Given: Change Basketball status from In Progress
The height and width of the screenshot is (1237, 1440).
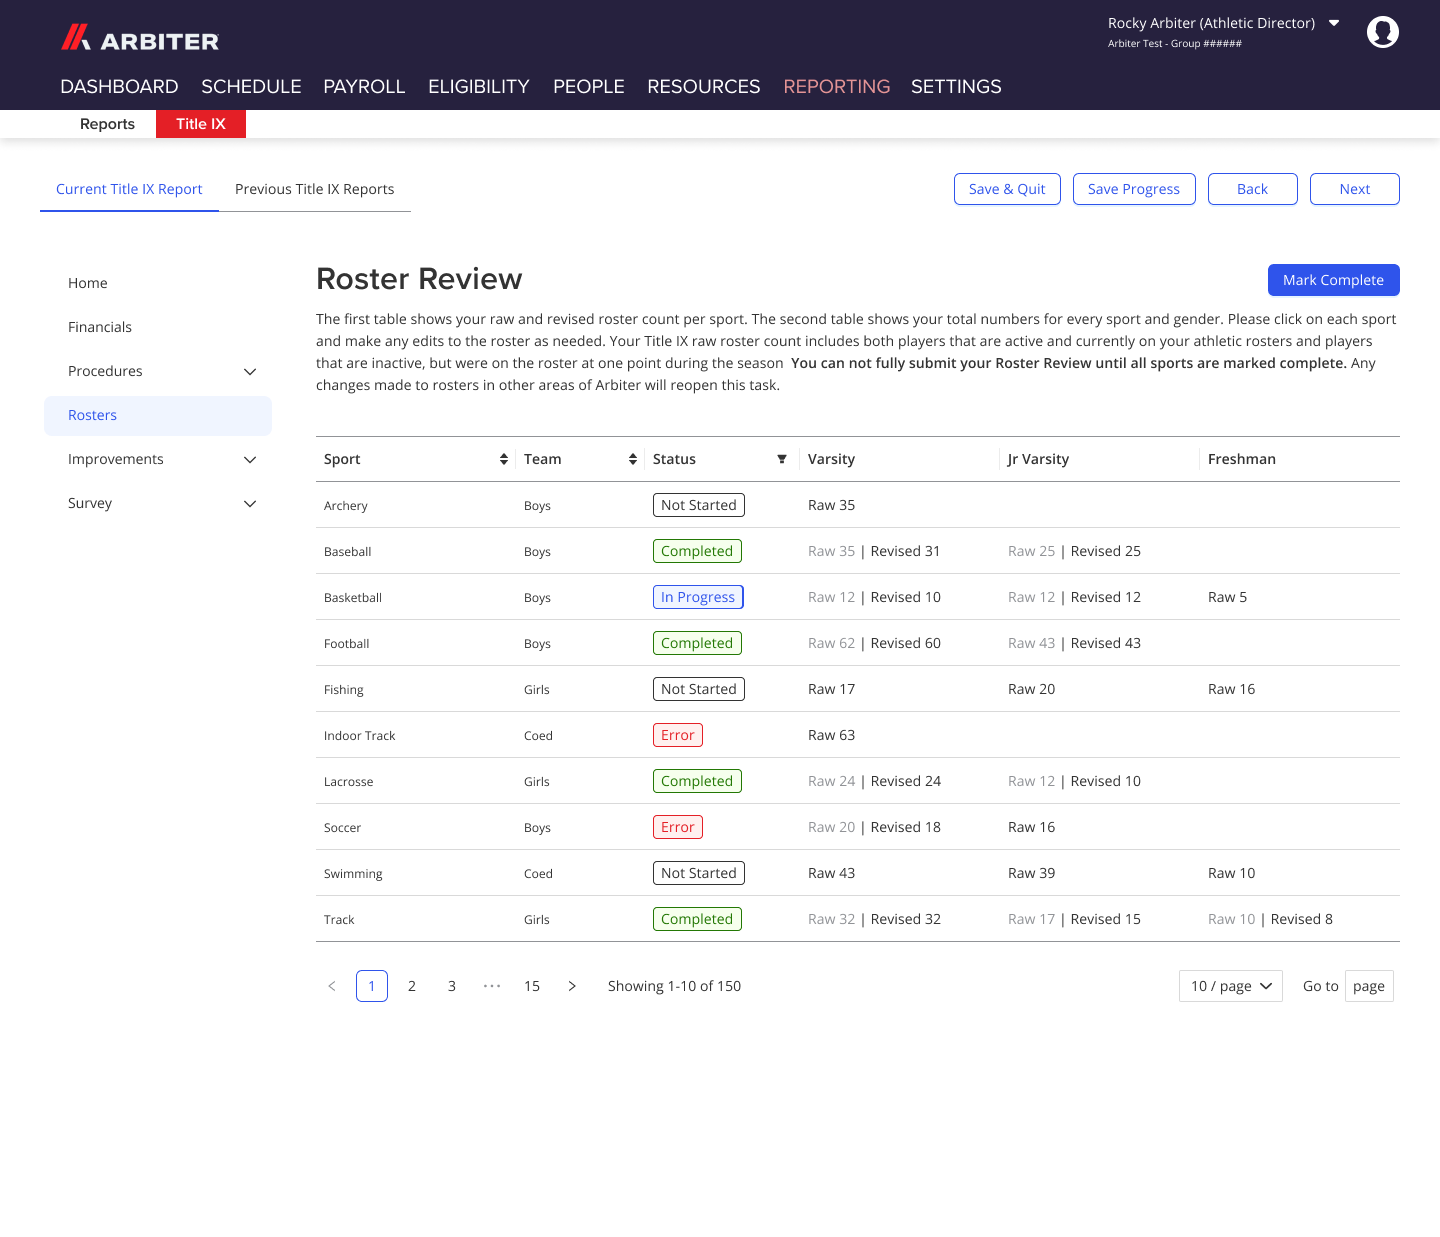Looking at the screenshot, I should click(x=698, y=597).
